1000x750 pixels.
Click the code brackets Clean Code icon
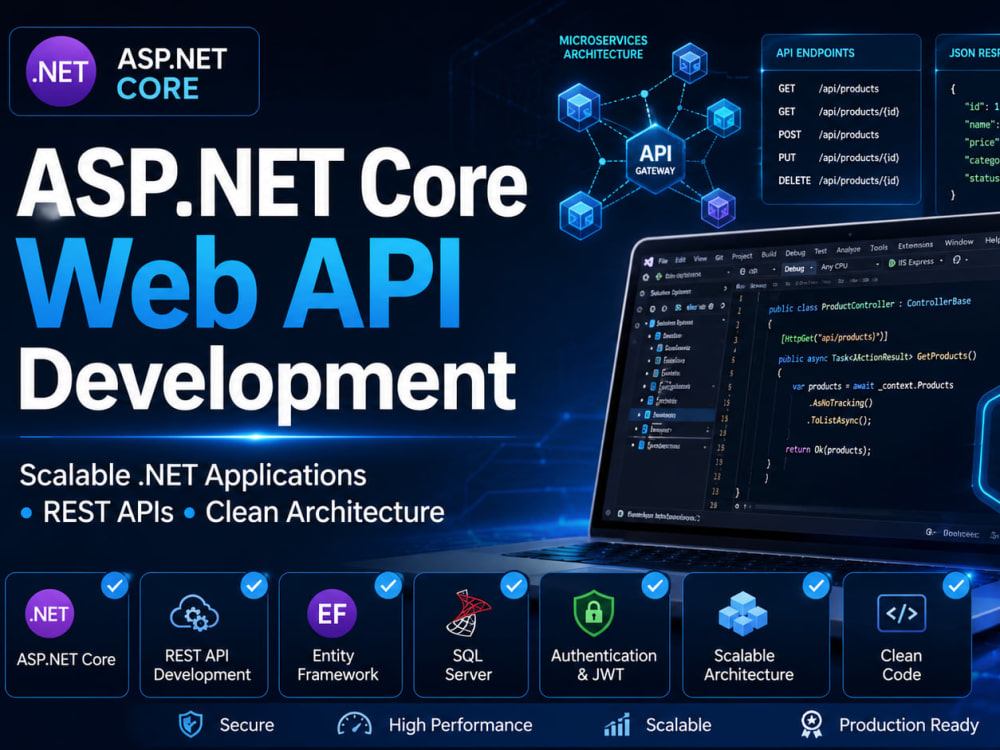901,613
